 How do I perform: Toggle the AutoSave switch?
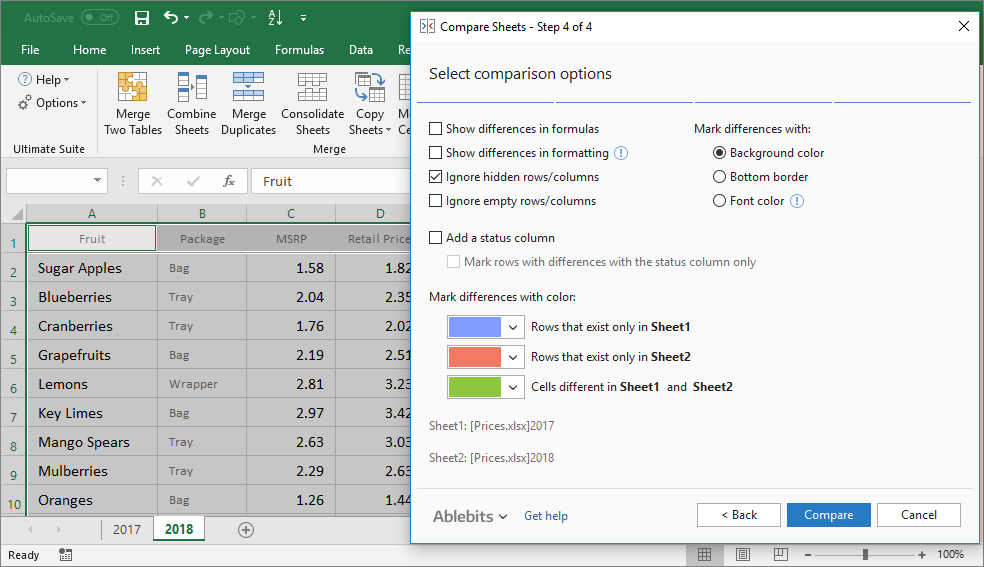(x=101, y=18)
